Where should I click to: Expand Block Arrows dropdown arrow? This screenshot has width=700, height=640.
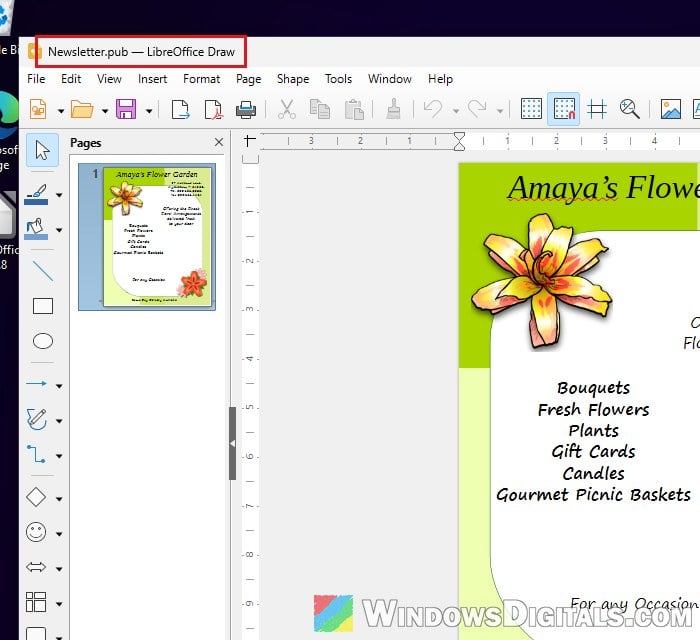pyautogui.click(x=59, y=569)
